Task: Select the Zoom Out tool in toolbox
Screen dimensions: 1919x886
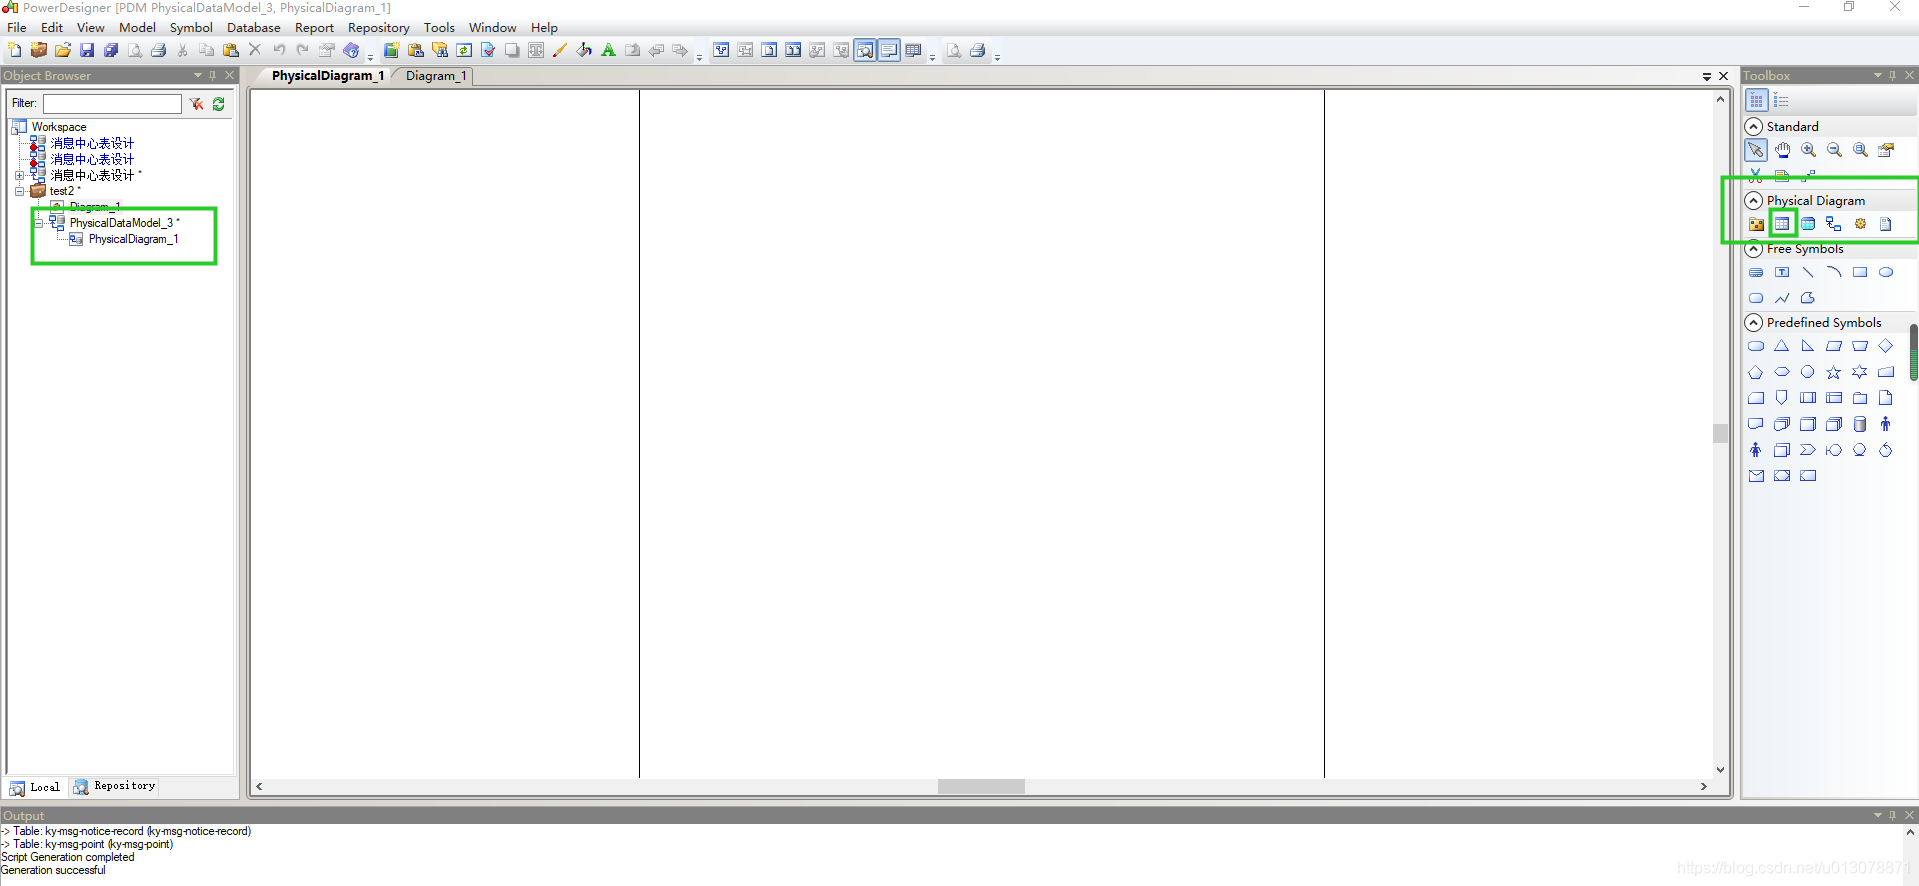Action: pyautogui.click(x=1834, y=150)
